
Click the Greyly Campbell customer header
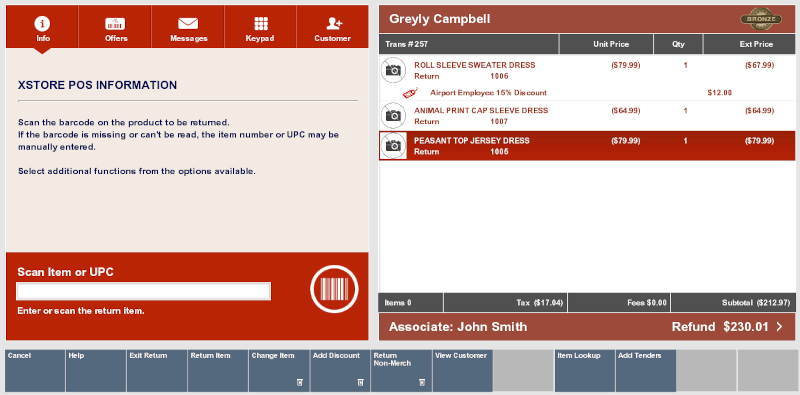(x=587, y=19)
